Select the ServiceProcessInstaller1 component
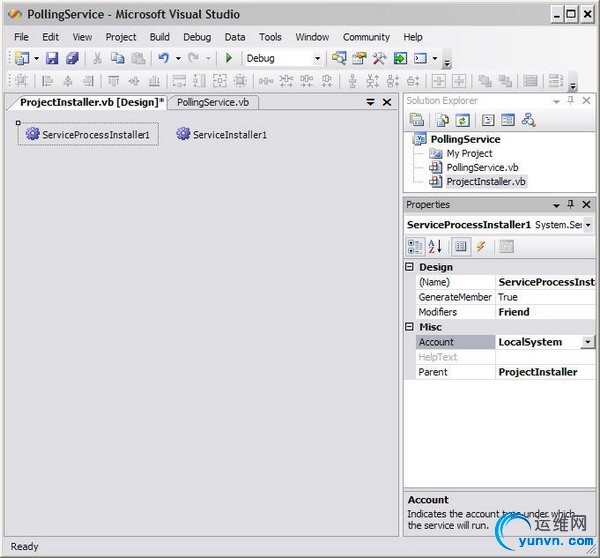Screen dimensions: 600x558 coord(88,134)
